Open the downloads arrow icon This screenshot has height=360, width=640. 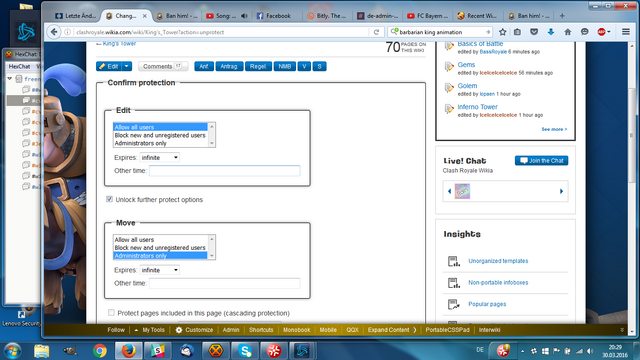[551, 32]
